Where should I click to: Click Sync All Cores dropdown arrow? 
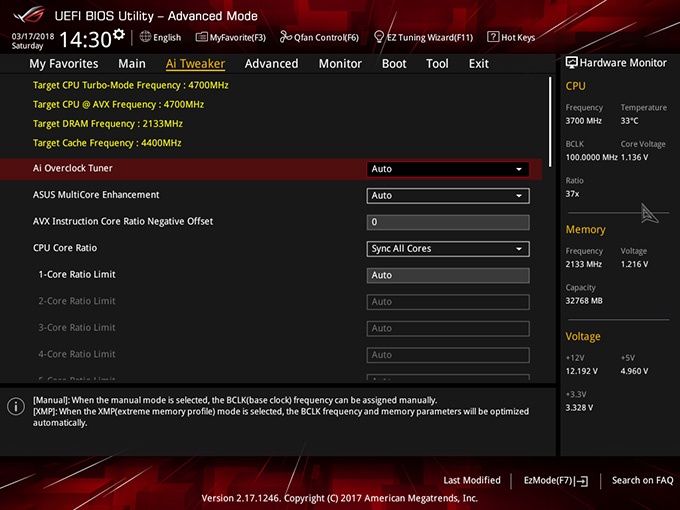tap(519, 249)
